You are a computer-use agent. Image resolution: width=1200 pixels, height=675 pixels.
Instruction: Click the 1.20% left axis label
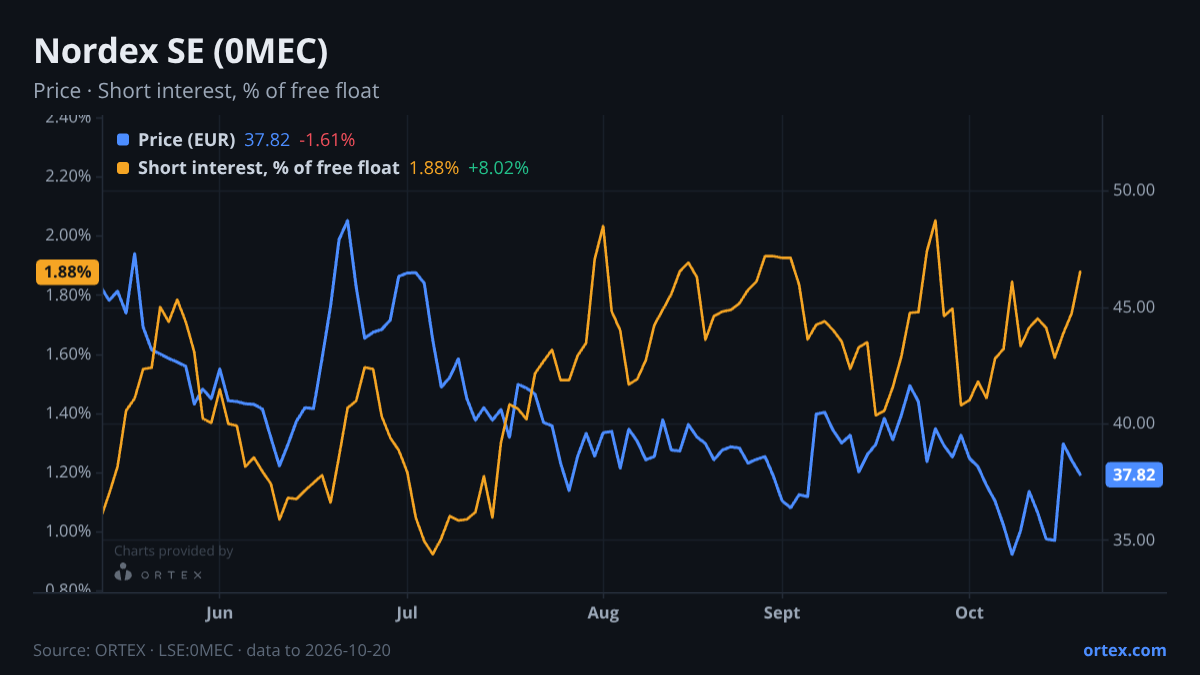coord(68,472)
